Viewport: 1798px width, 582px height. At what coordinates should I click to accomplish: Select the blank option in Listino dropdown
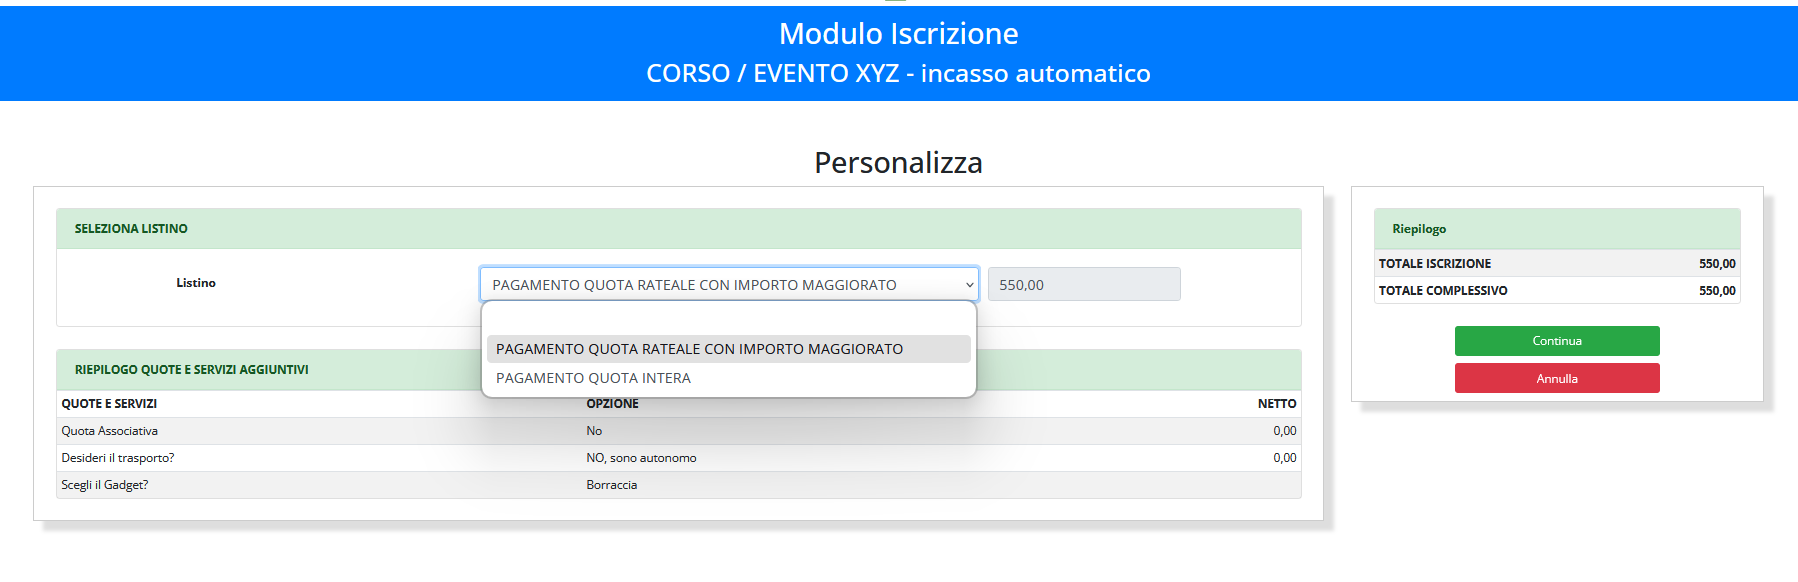(728, 321)
